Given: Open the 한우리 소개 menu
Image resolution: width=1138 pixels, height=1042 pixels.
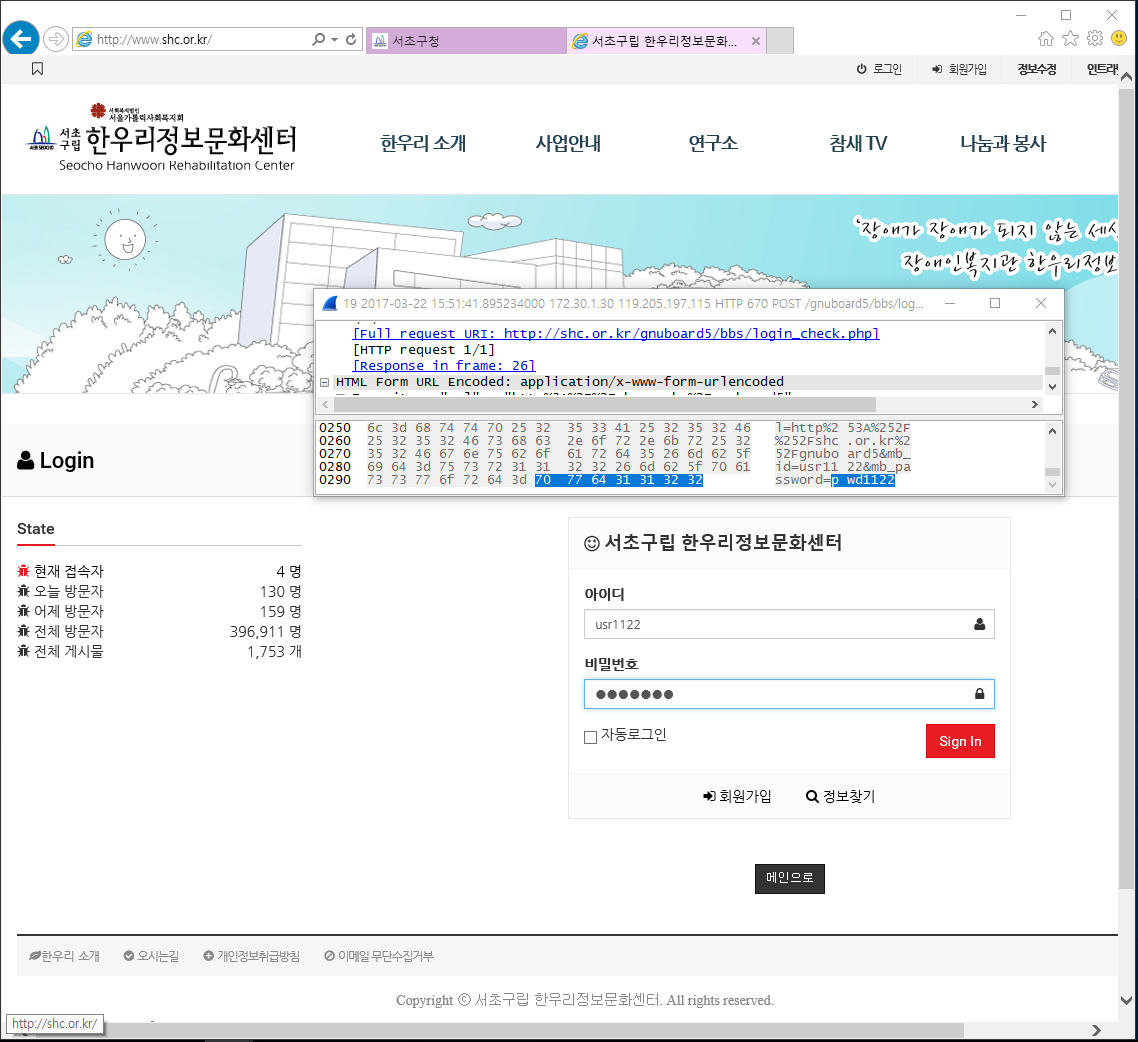Looking at the screenshot, I should click(x=423, y=143).
